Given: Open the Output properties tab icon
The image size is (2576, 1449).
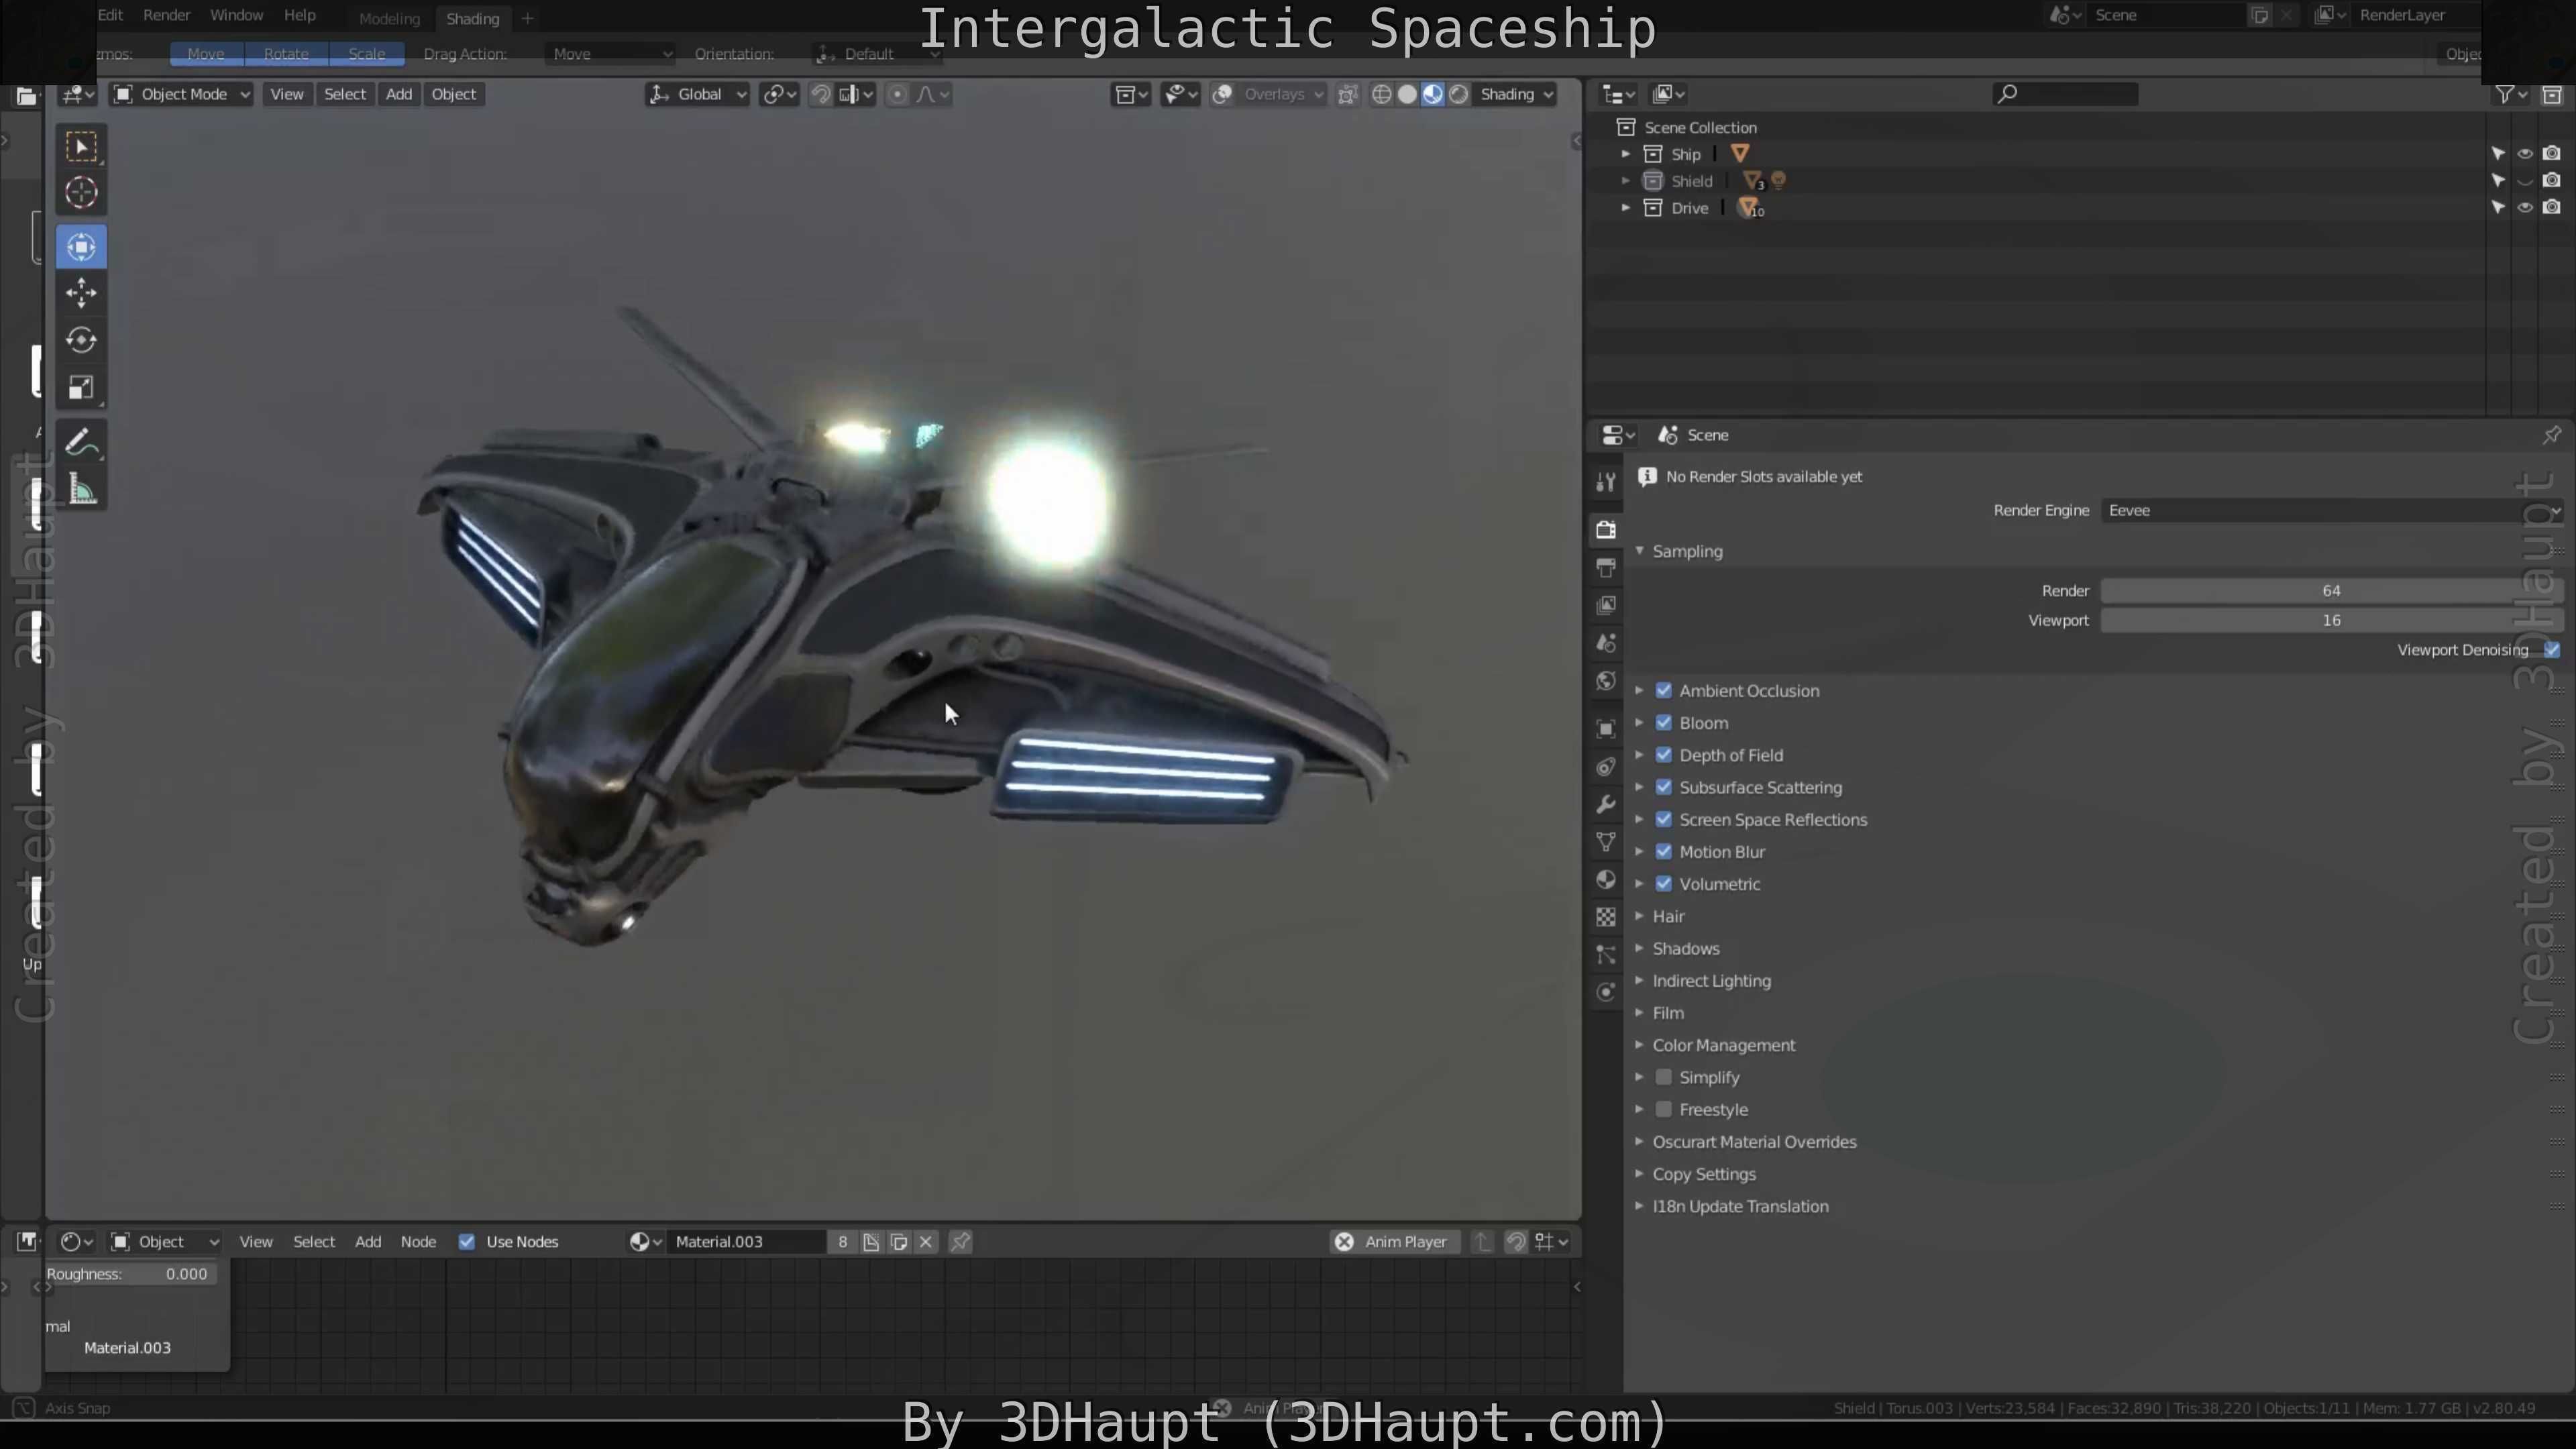Looking at the screenshot, I should [x=1606, y=567].
